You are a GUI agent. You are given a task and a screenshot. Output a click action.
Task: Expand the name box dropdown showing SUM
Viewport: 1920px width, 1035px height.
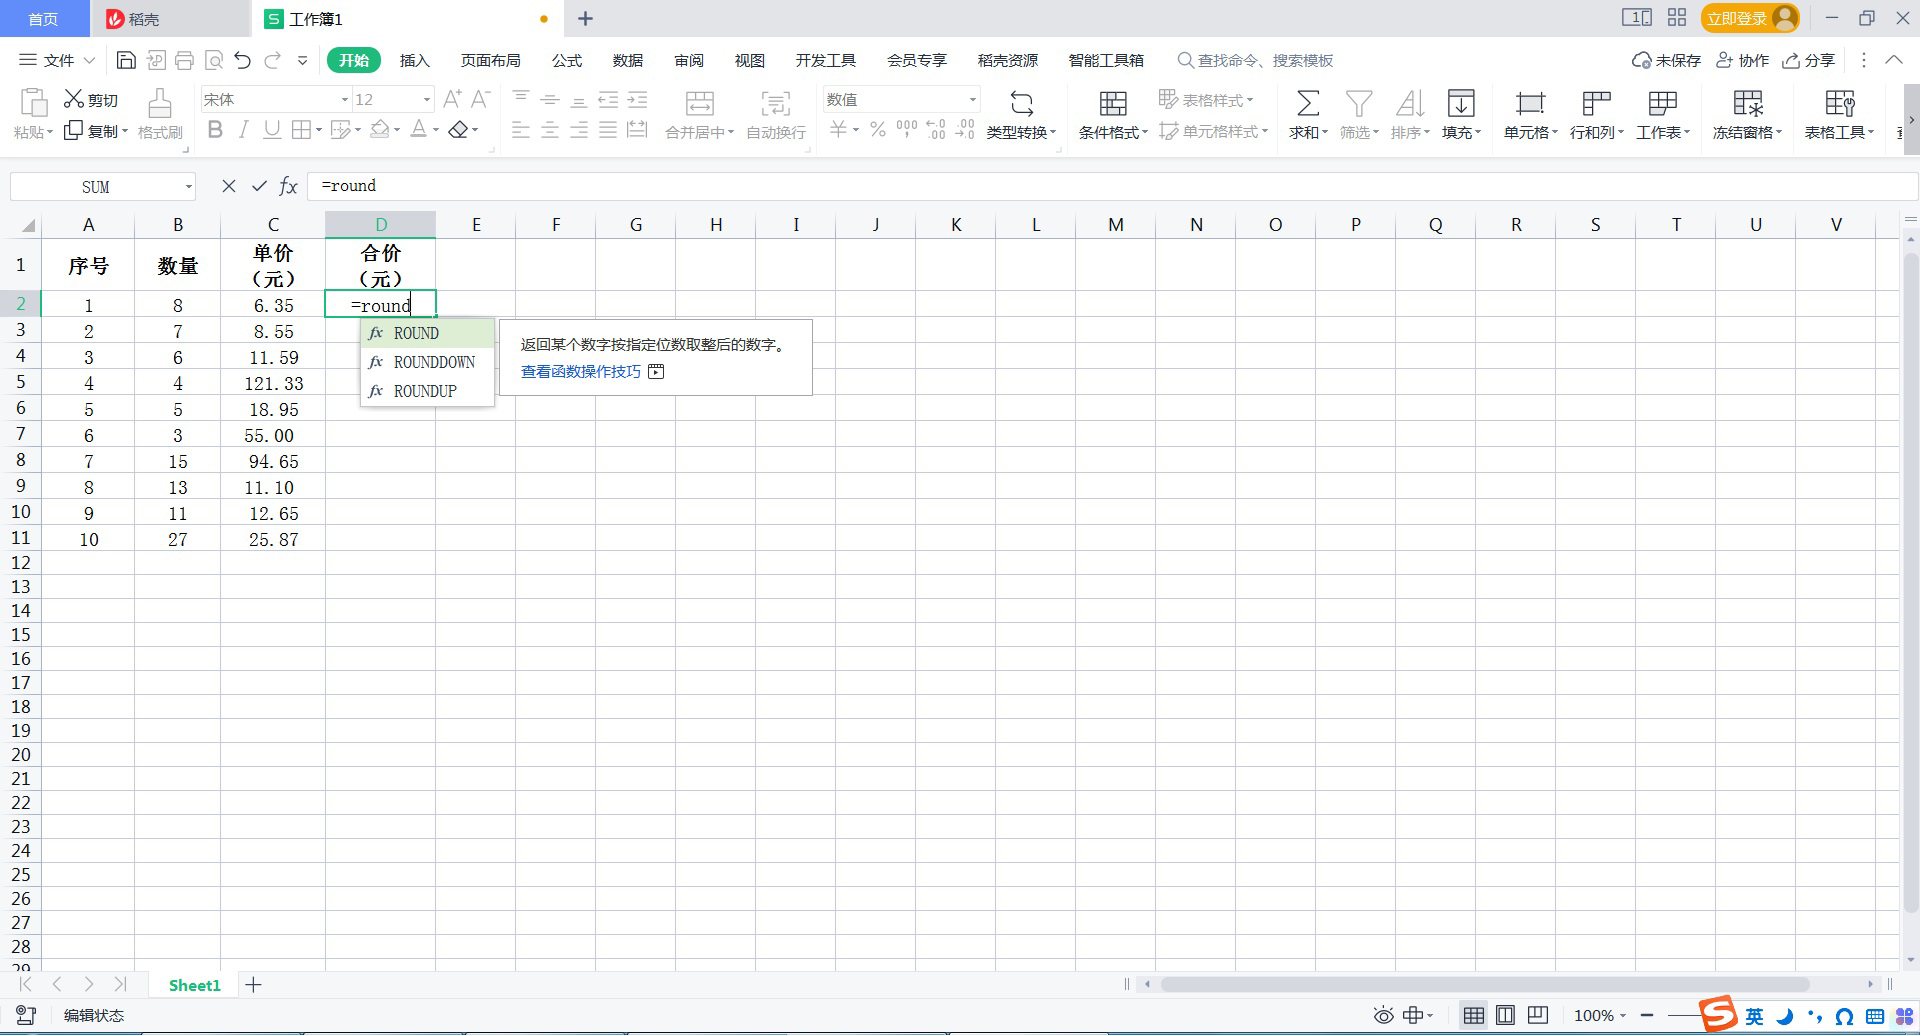pyautogui.click(x=188, y=187)
